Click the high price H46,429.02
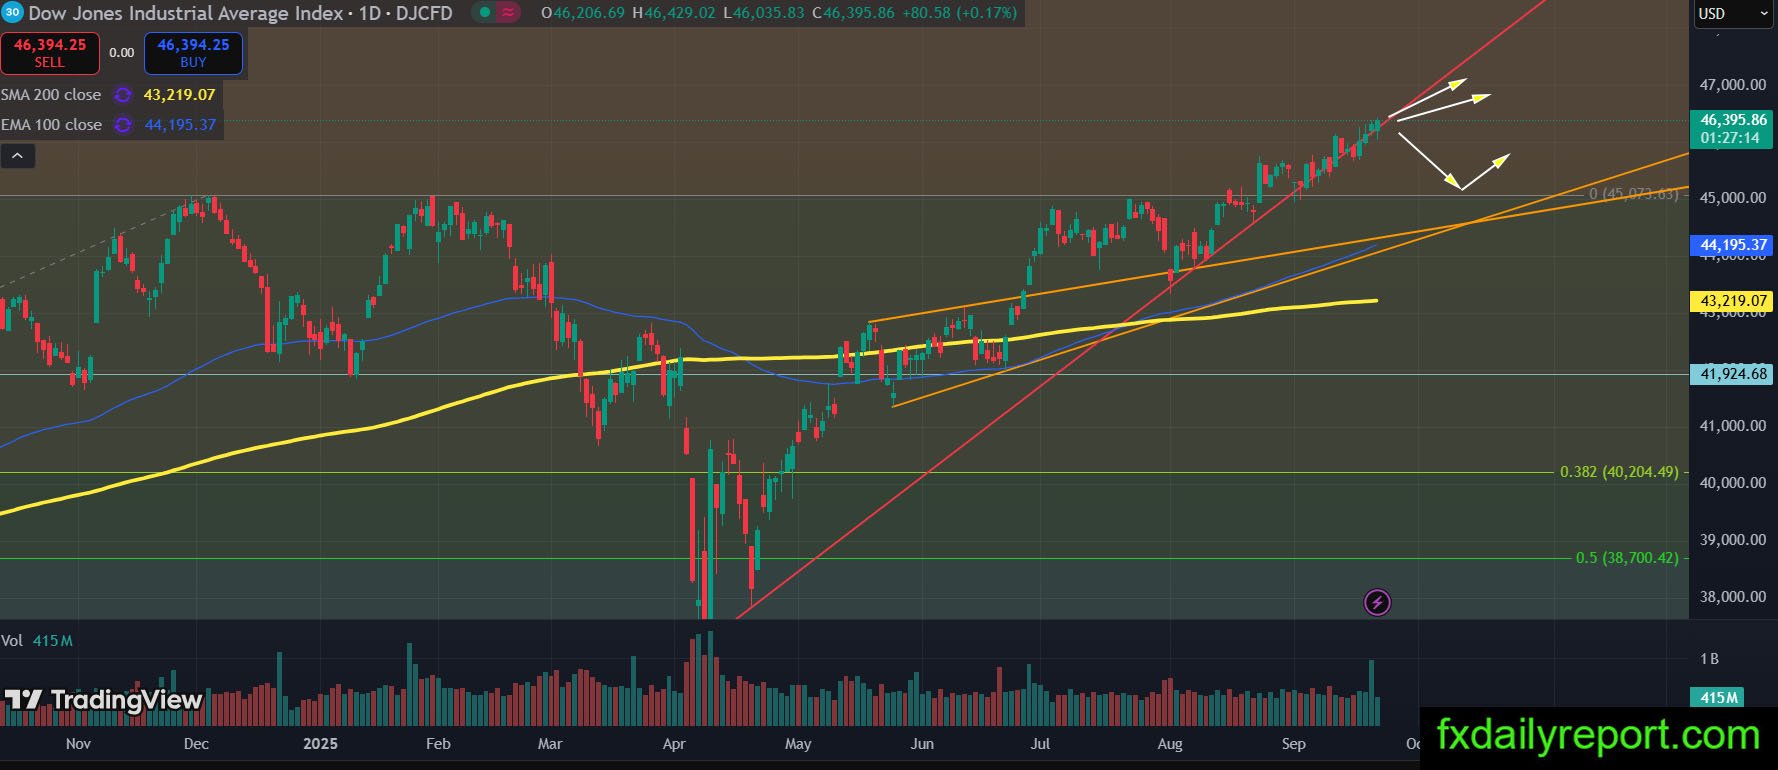The image size is (1778, 770). tap(674, 13)
